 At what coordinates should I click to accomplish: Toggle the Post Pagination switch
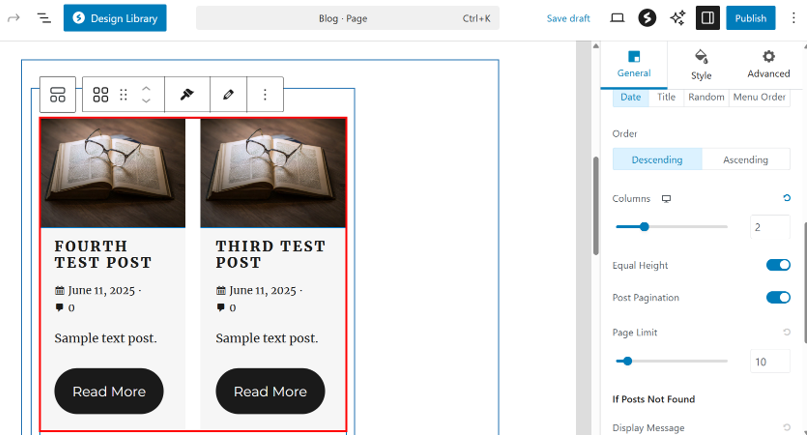tap(778, 298)
